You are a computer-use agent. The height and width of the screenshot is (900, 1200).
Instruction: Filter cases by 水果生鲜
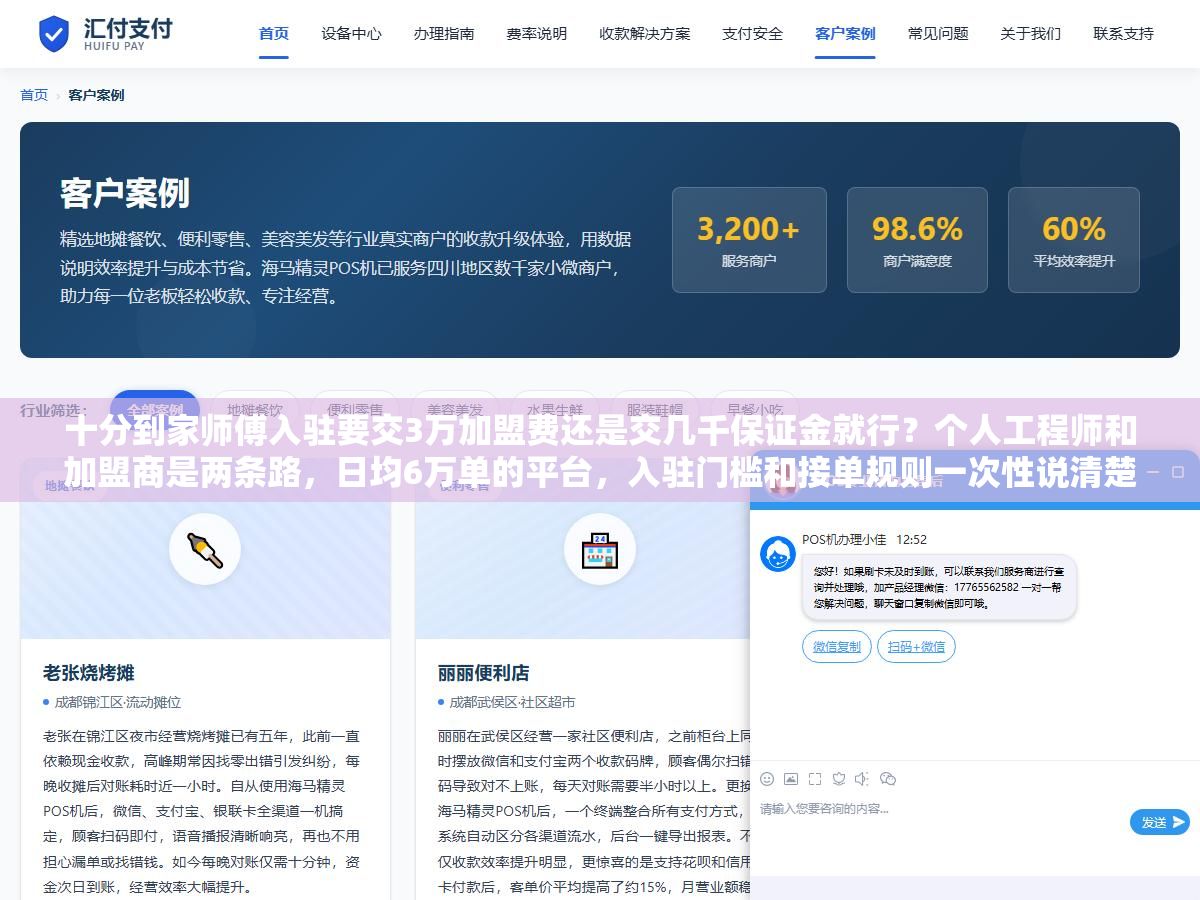click(x=555, y=409)
